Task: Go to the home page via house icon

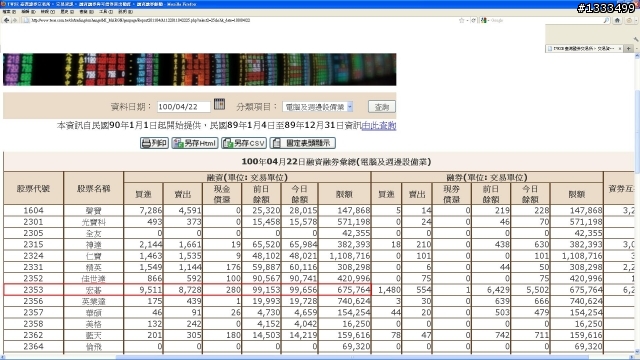Action: [617, 20]
